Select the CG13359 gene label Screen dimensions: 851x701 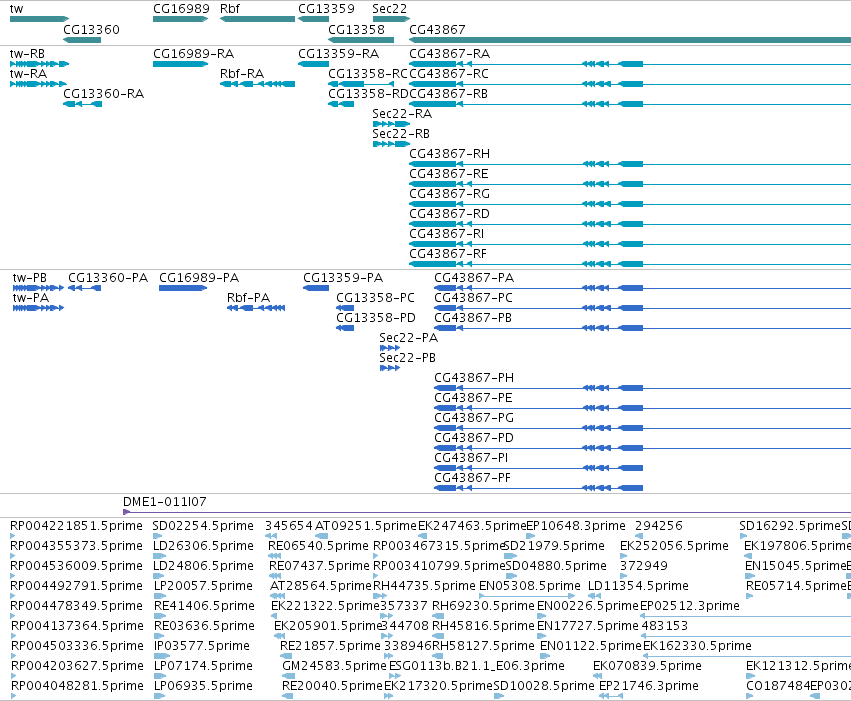click(326, 9)
